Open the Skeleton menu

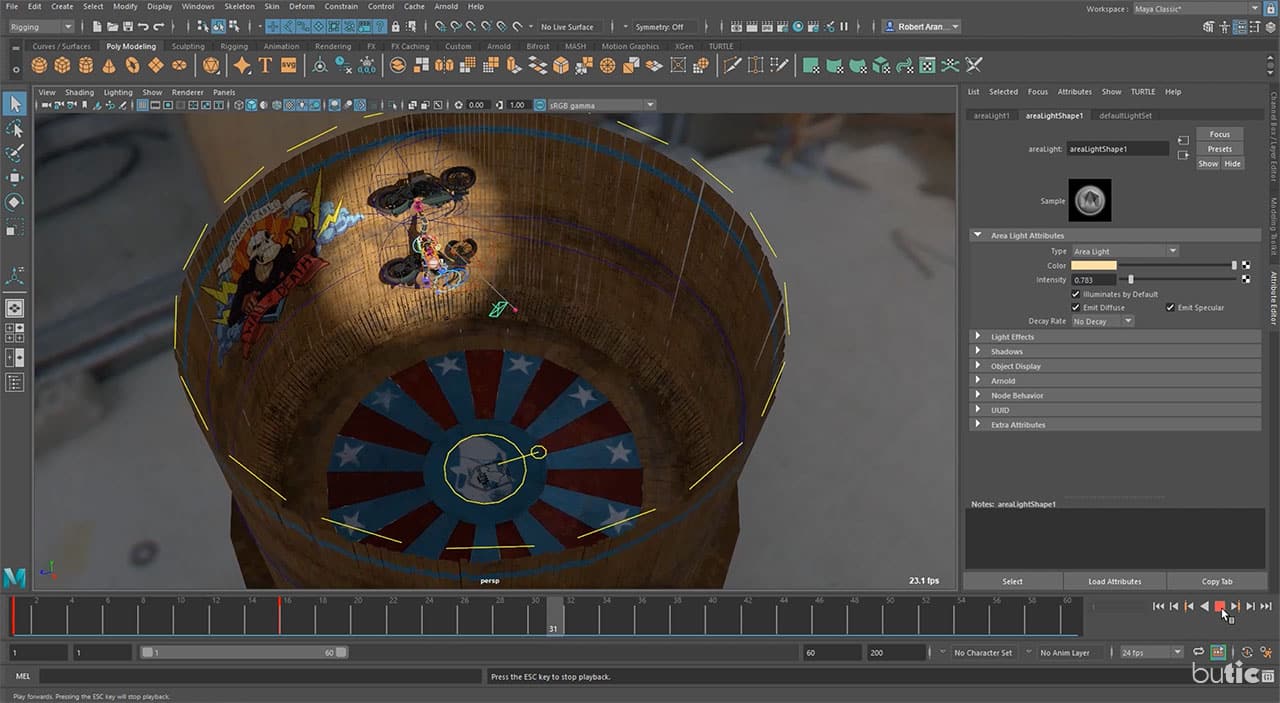pyautogui.click(x=239, y=6)
